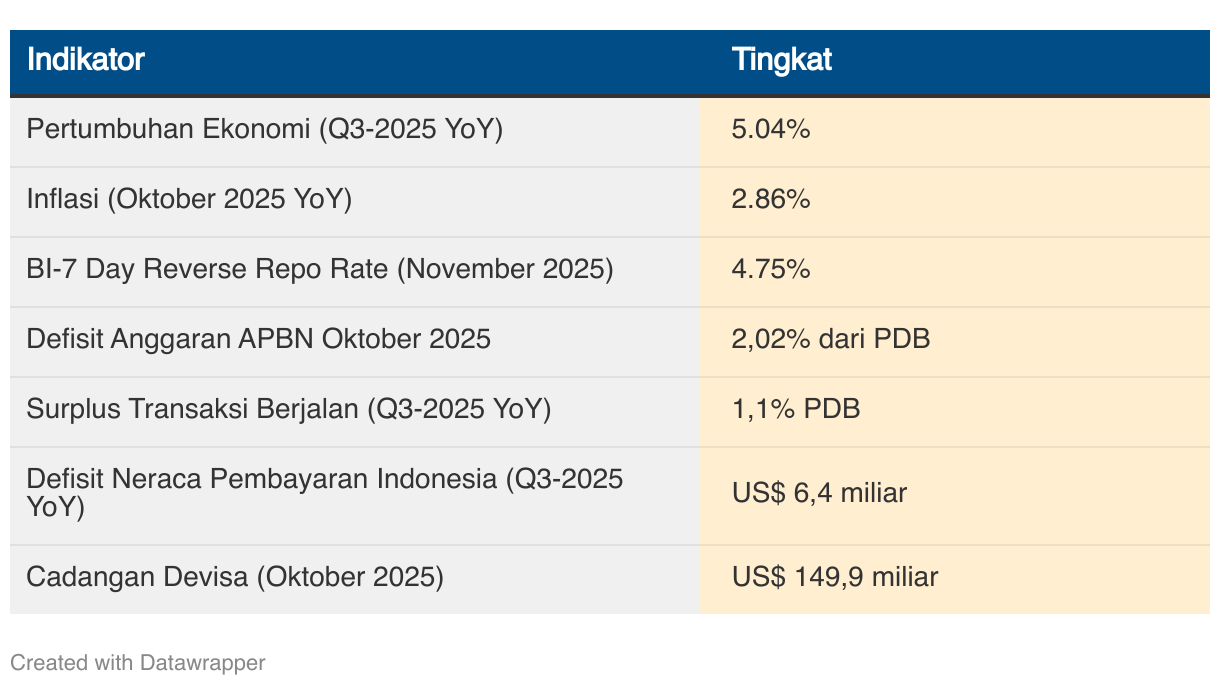
Task: Click the Tingkat column header
Action: (781, 60)
